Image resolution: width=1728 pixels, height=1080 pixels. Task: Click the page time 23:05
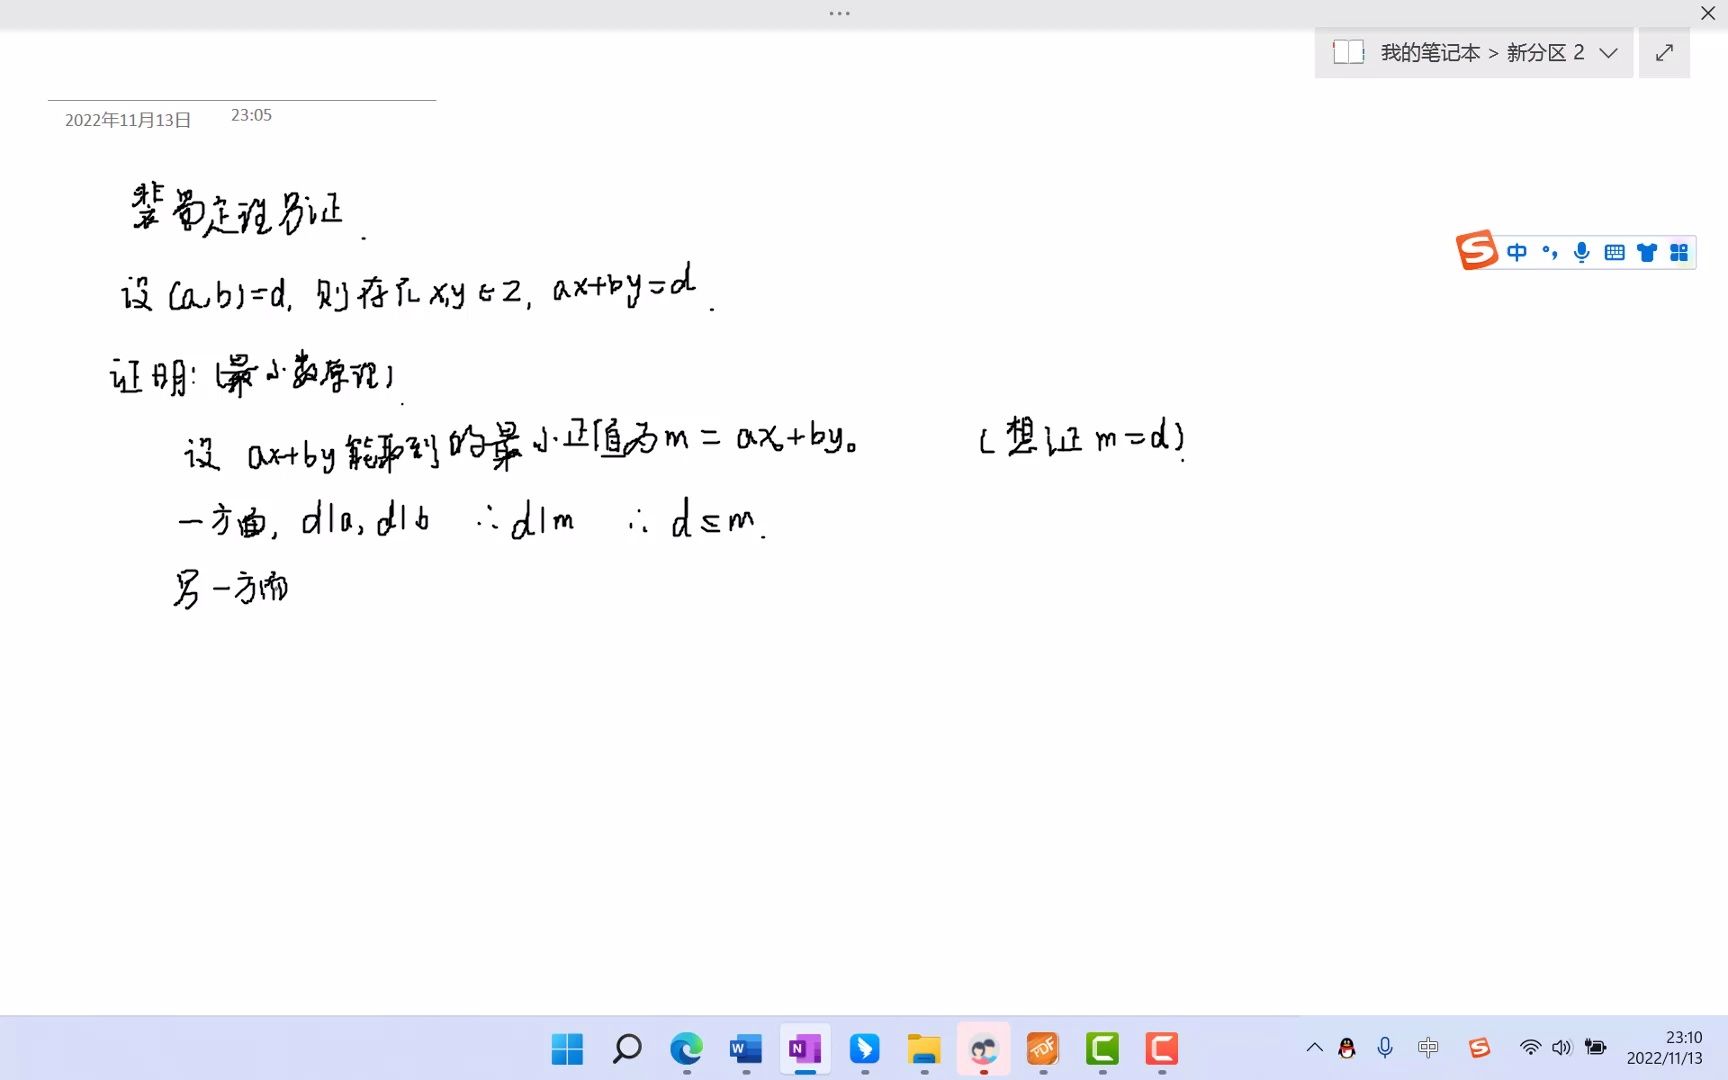(x=251, y=115)
